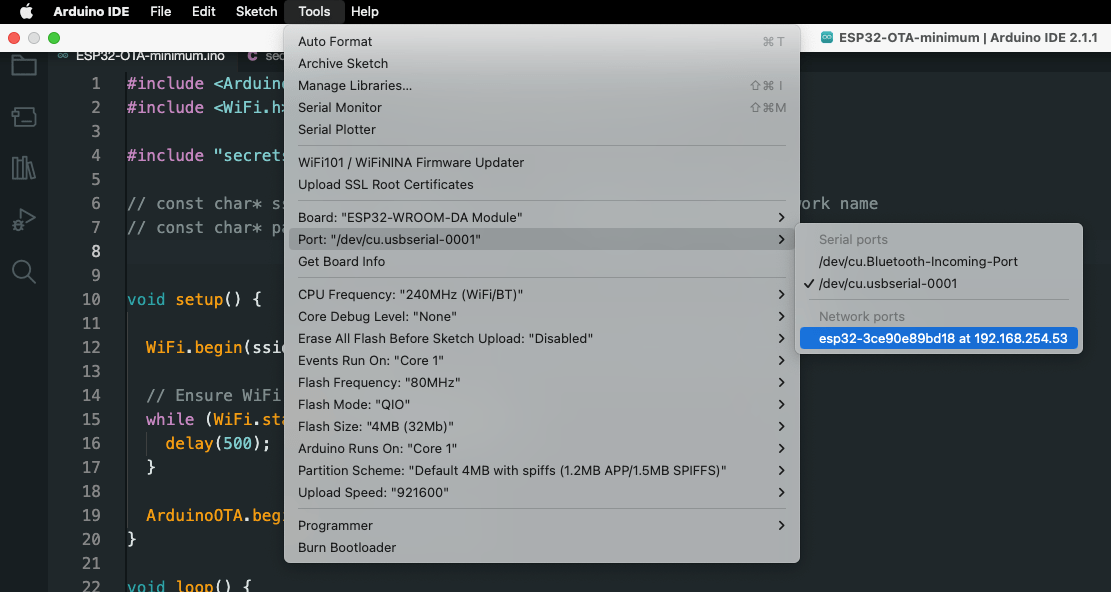Screen dimensions: 1111x592
Task: Select Upload SSL Root Certificates
Action: pos(542,184)
